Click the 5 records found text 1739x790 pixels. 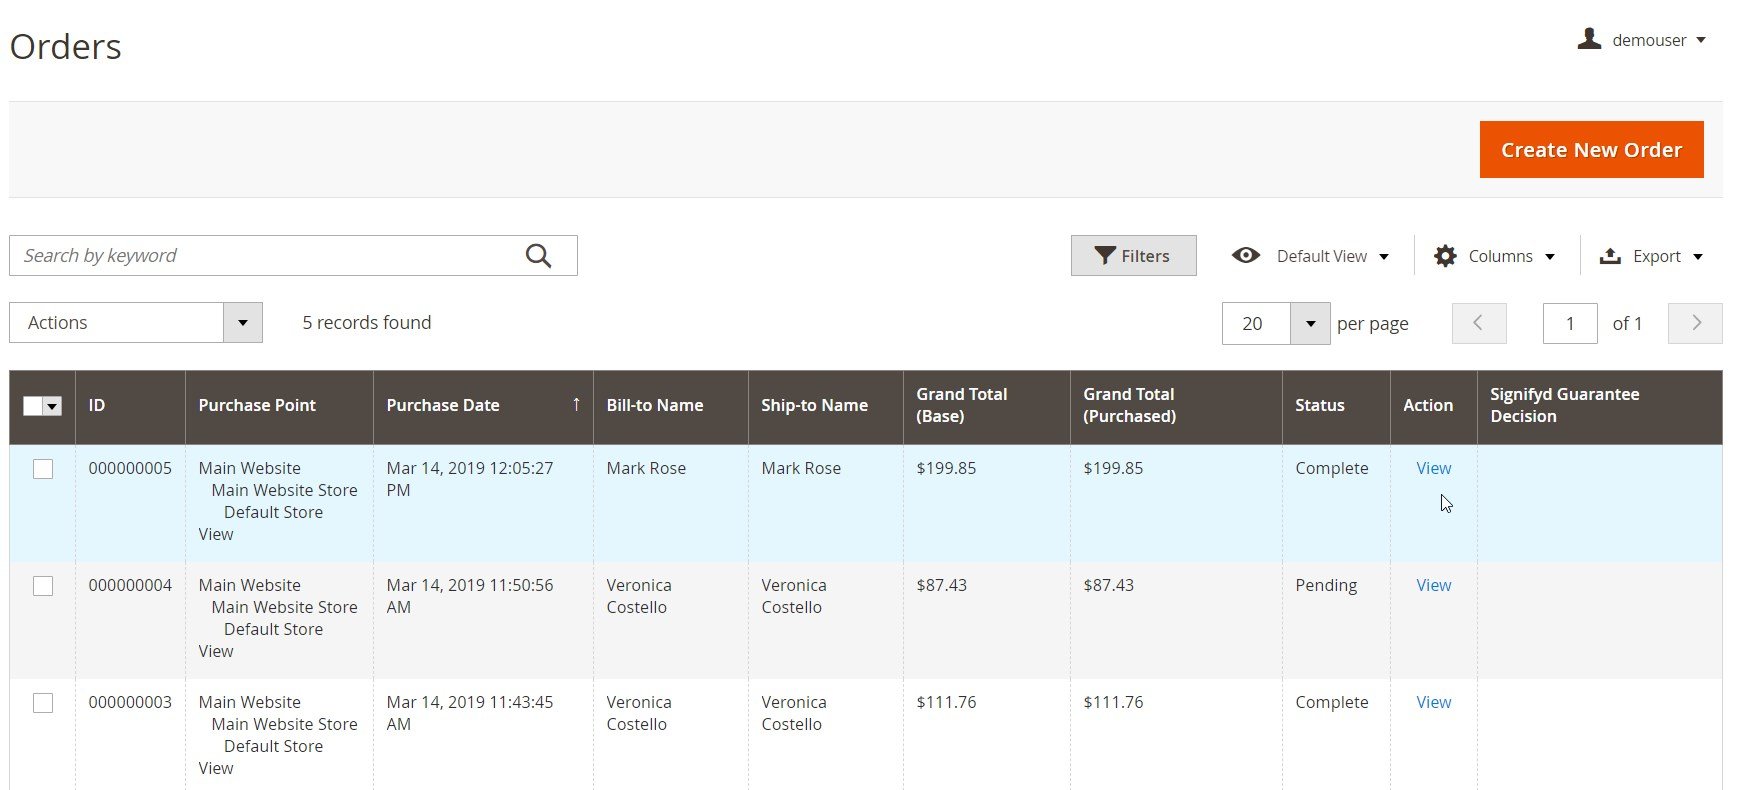coord(367,323)
